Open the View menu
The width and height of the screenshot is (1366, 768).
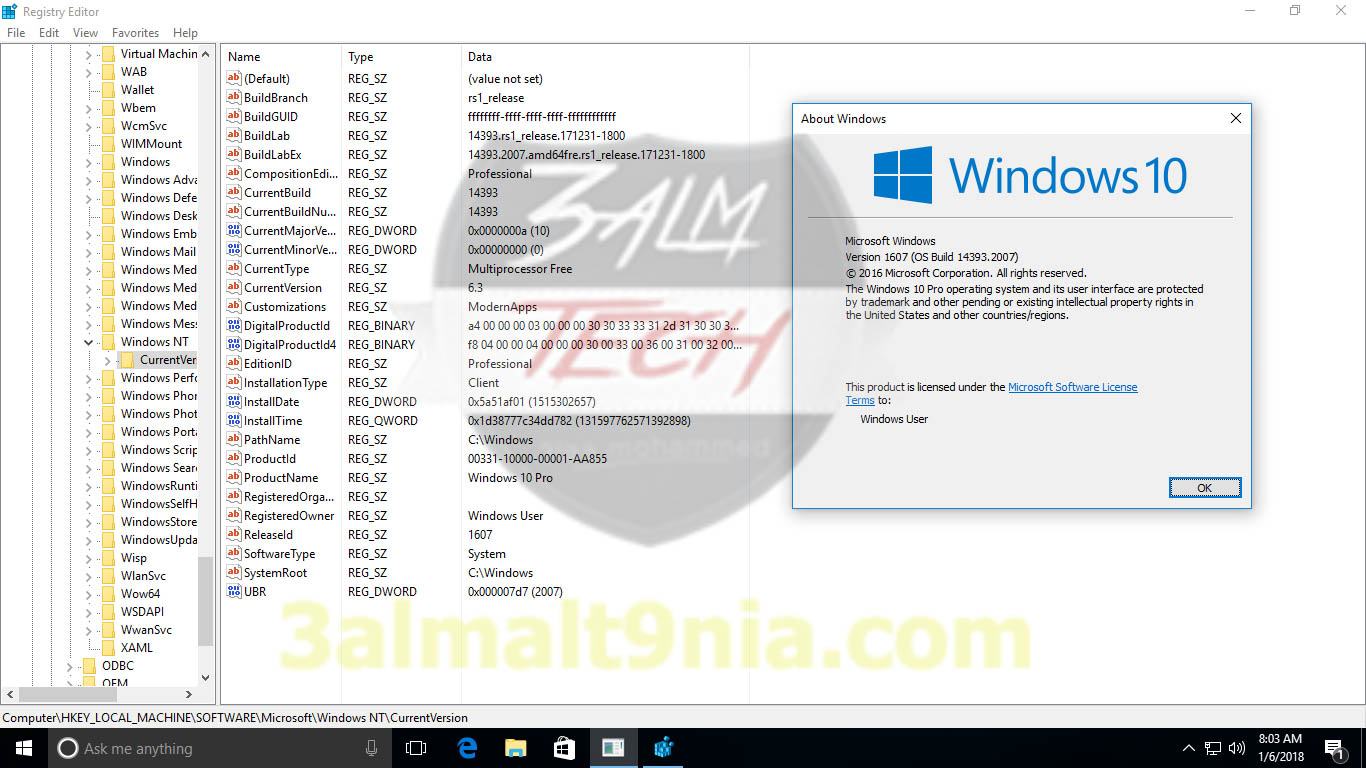click(86, 33)
